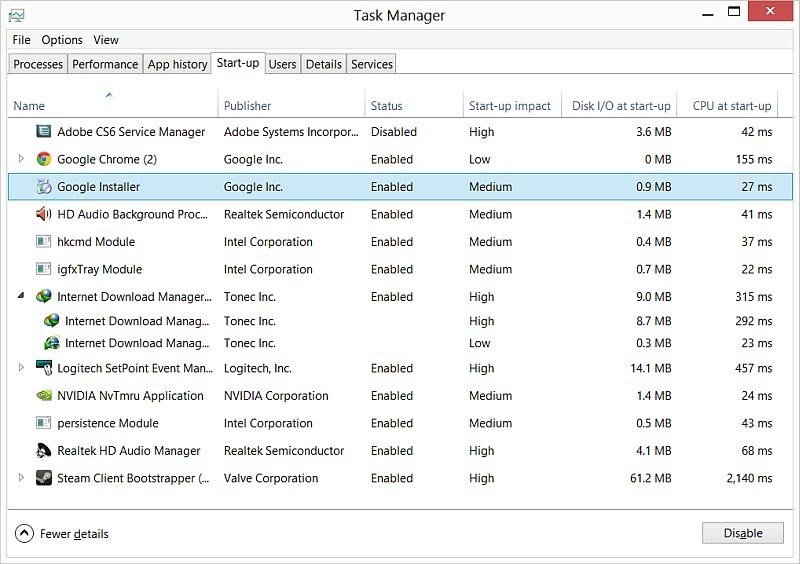Click the Disable button
Screen dimensions: 800x564
click(743, 533)
